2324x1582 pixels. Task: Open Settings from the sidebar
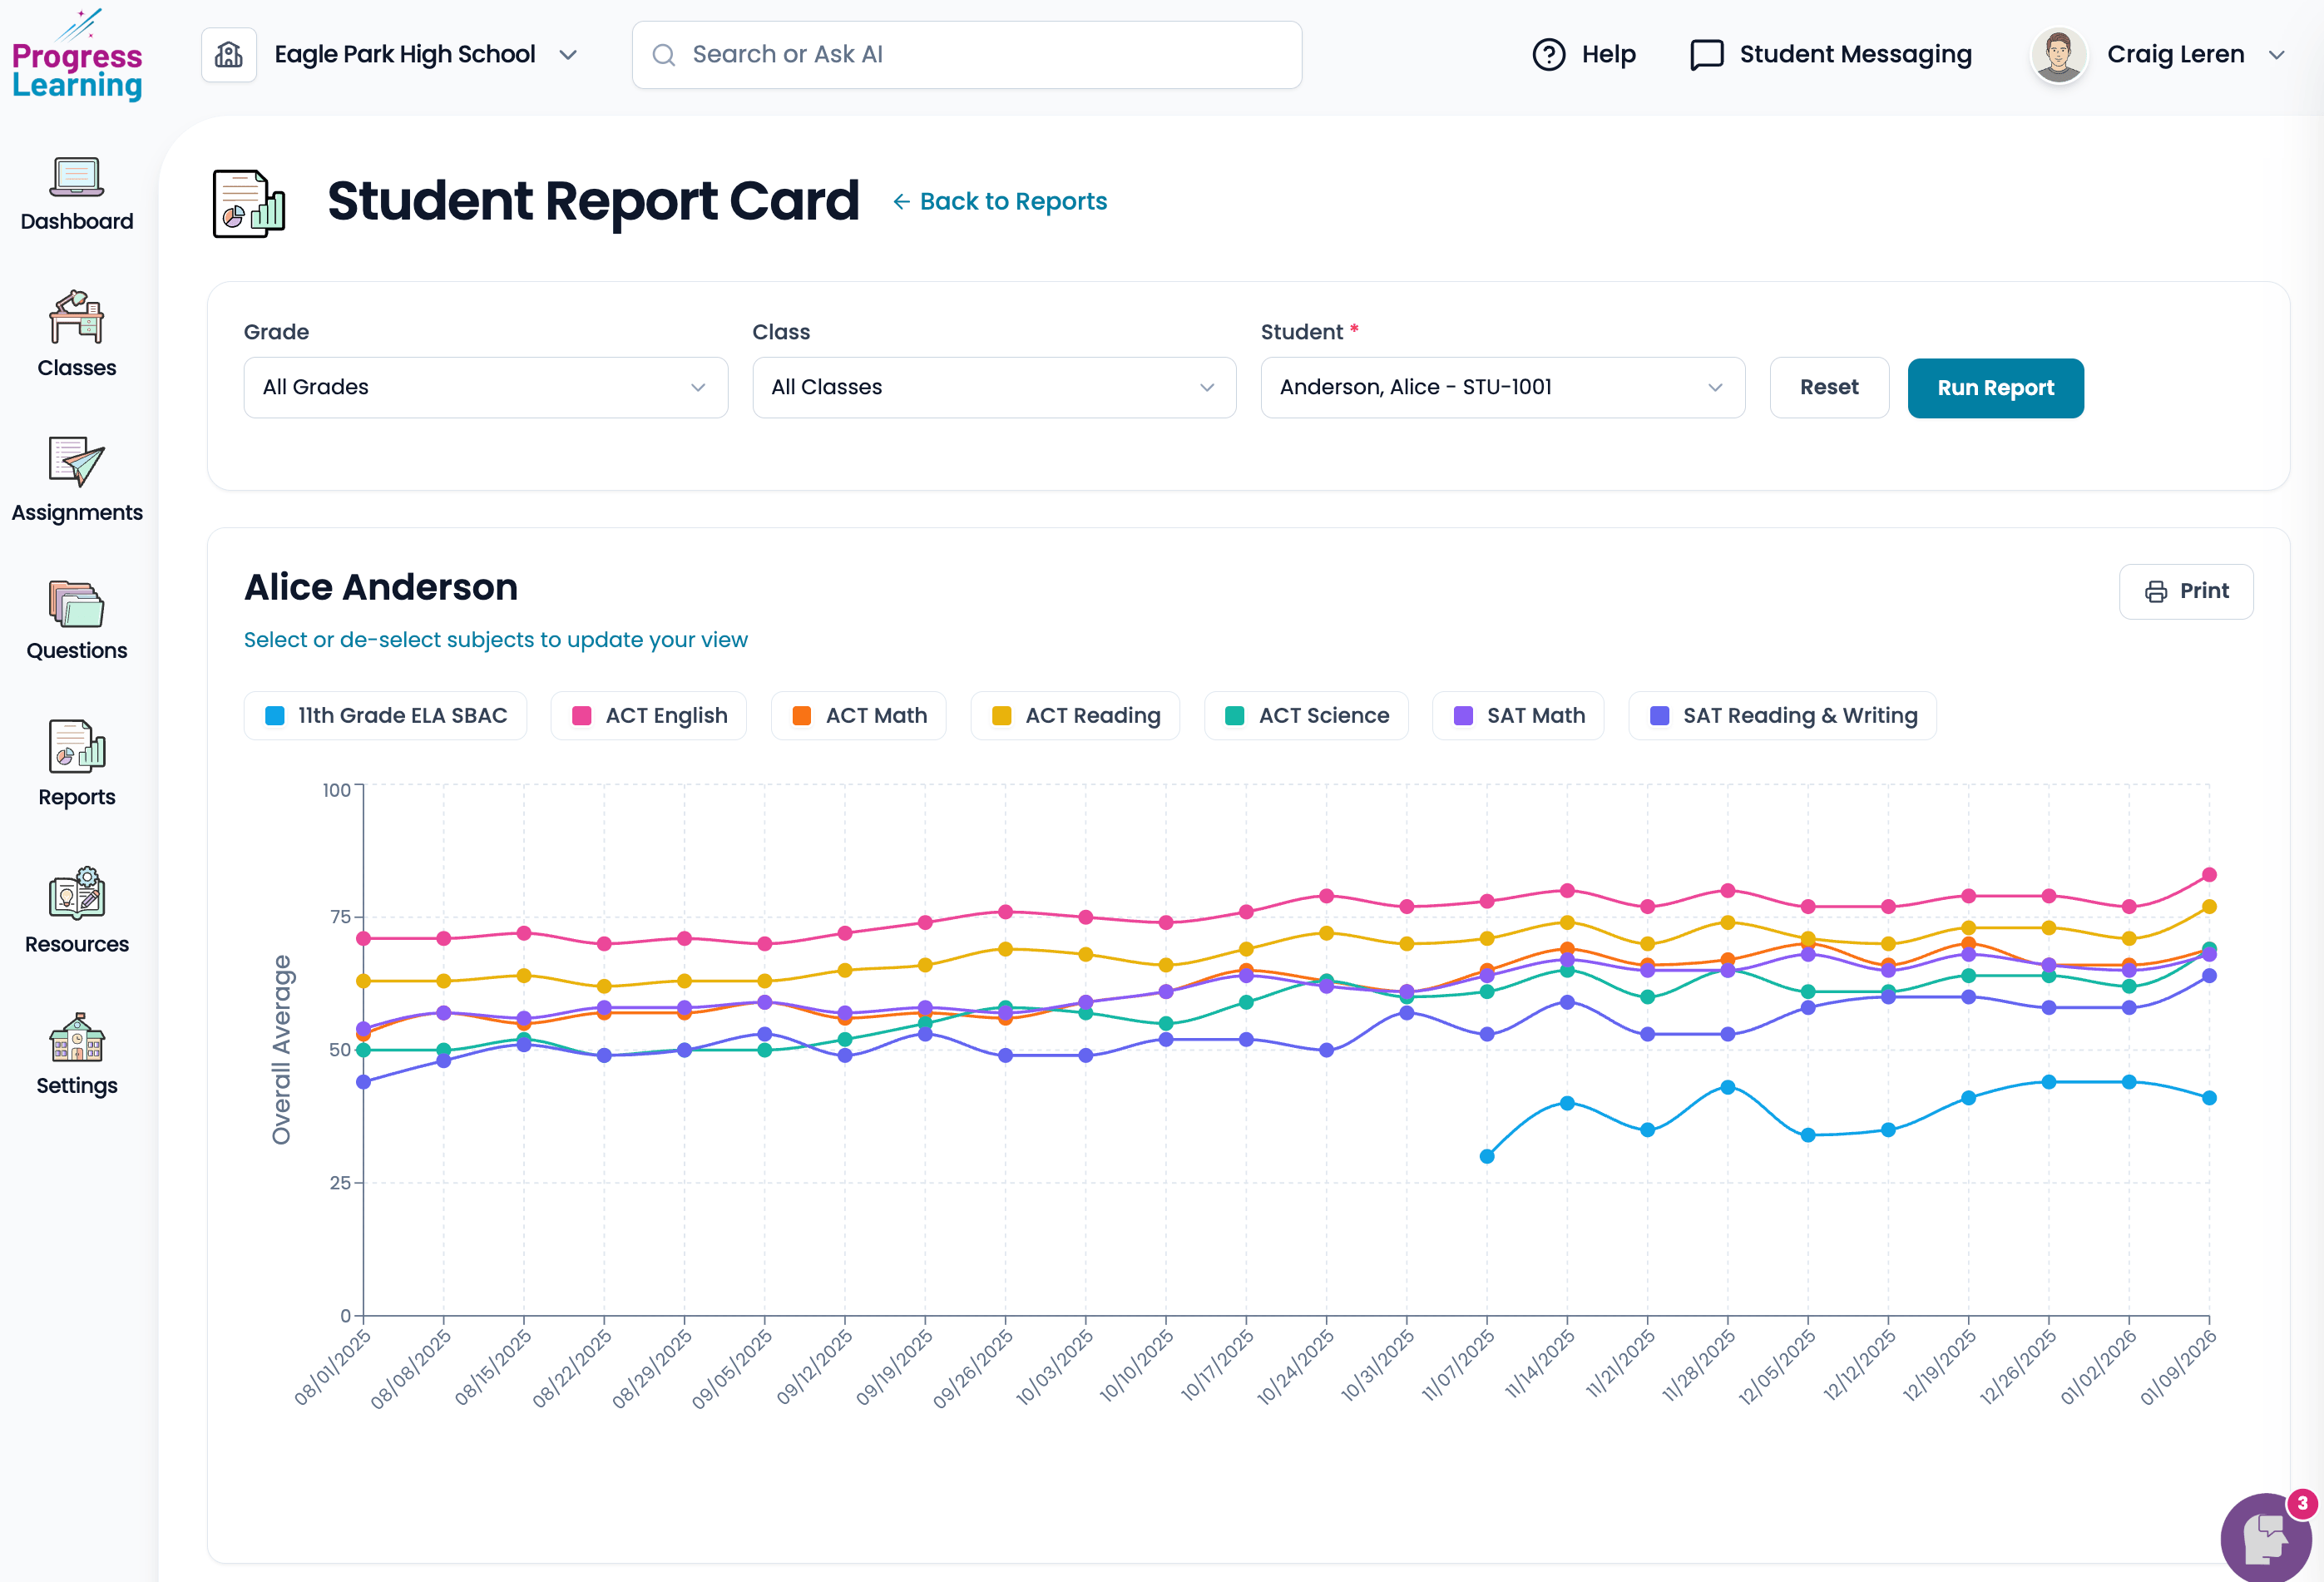click(77, 1053)
